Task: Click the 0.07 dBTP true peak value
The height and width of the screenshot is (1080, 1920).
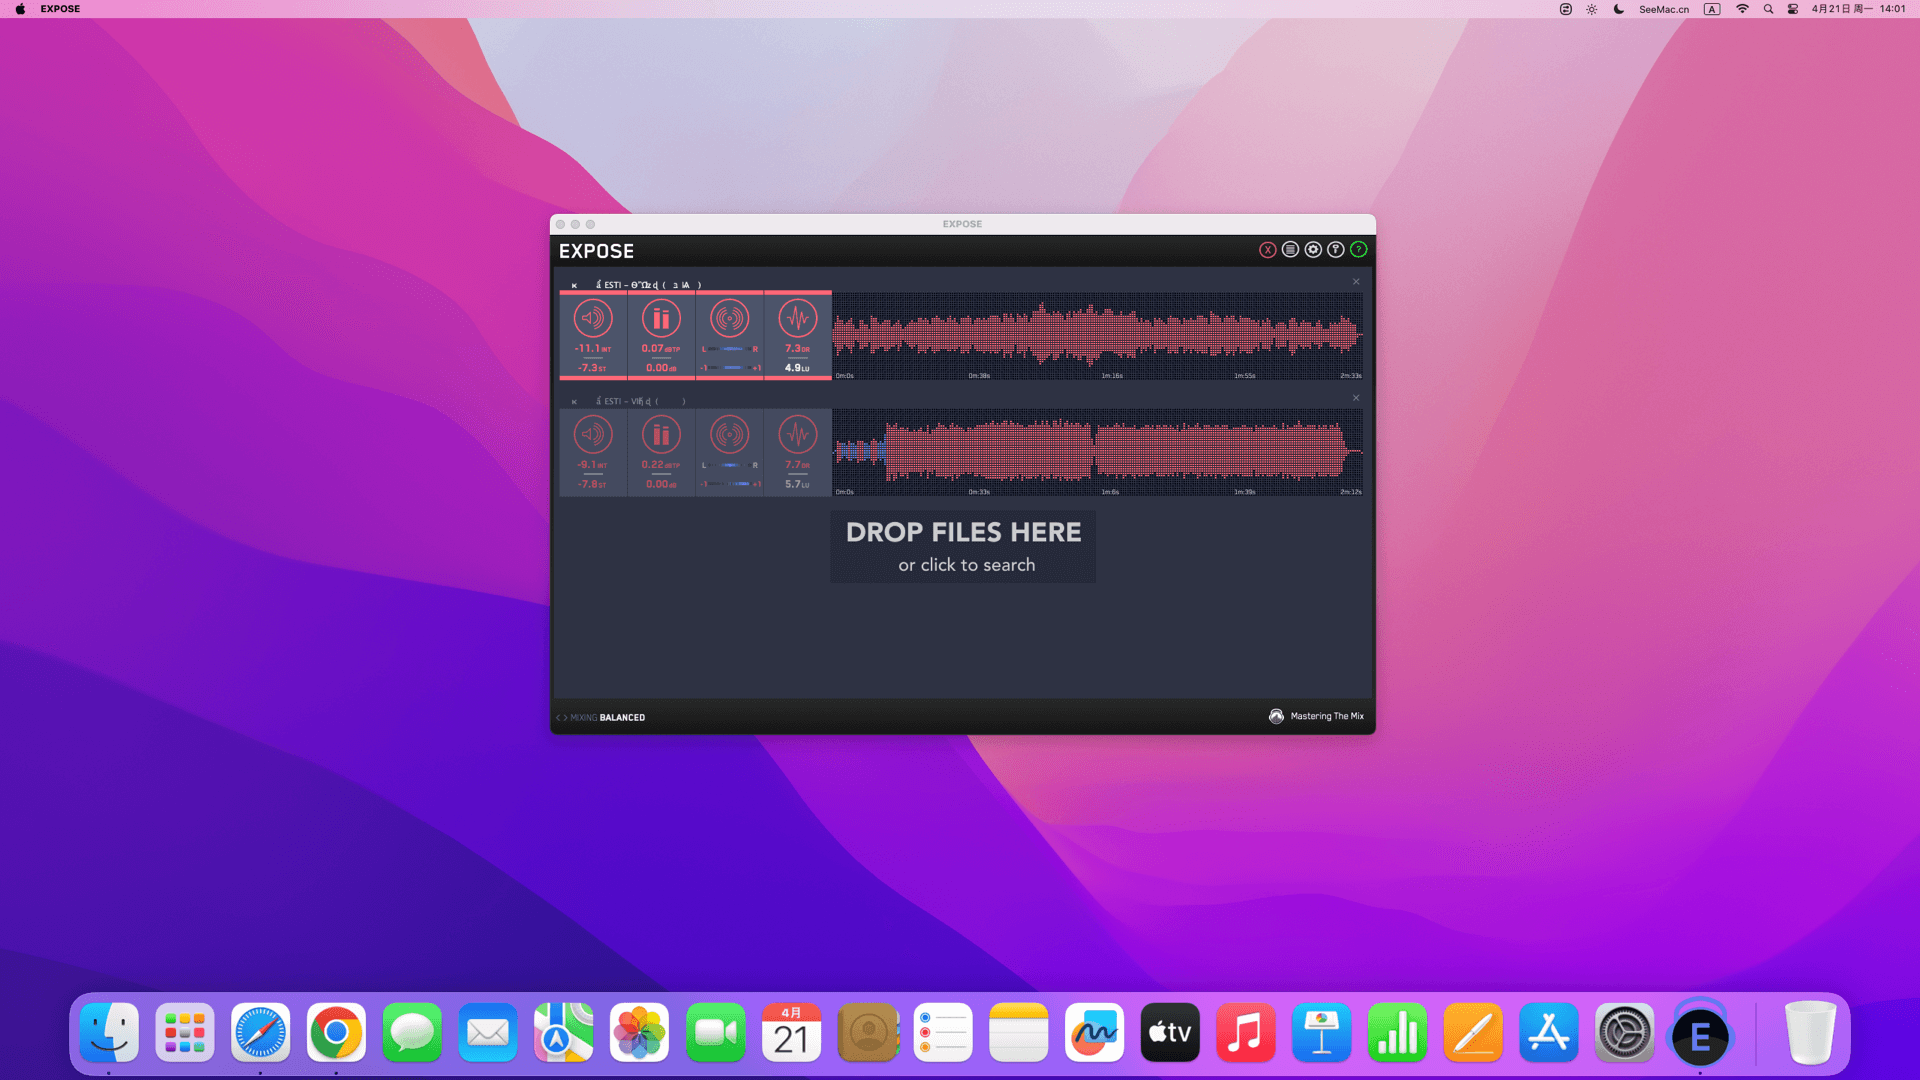Action: [661, 349]
